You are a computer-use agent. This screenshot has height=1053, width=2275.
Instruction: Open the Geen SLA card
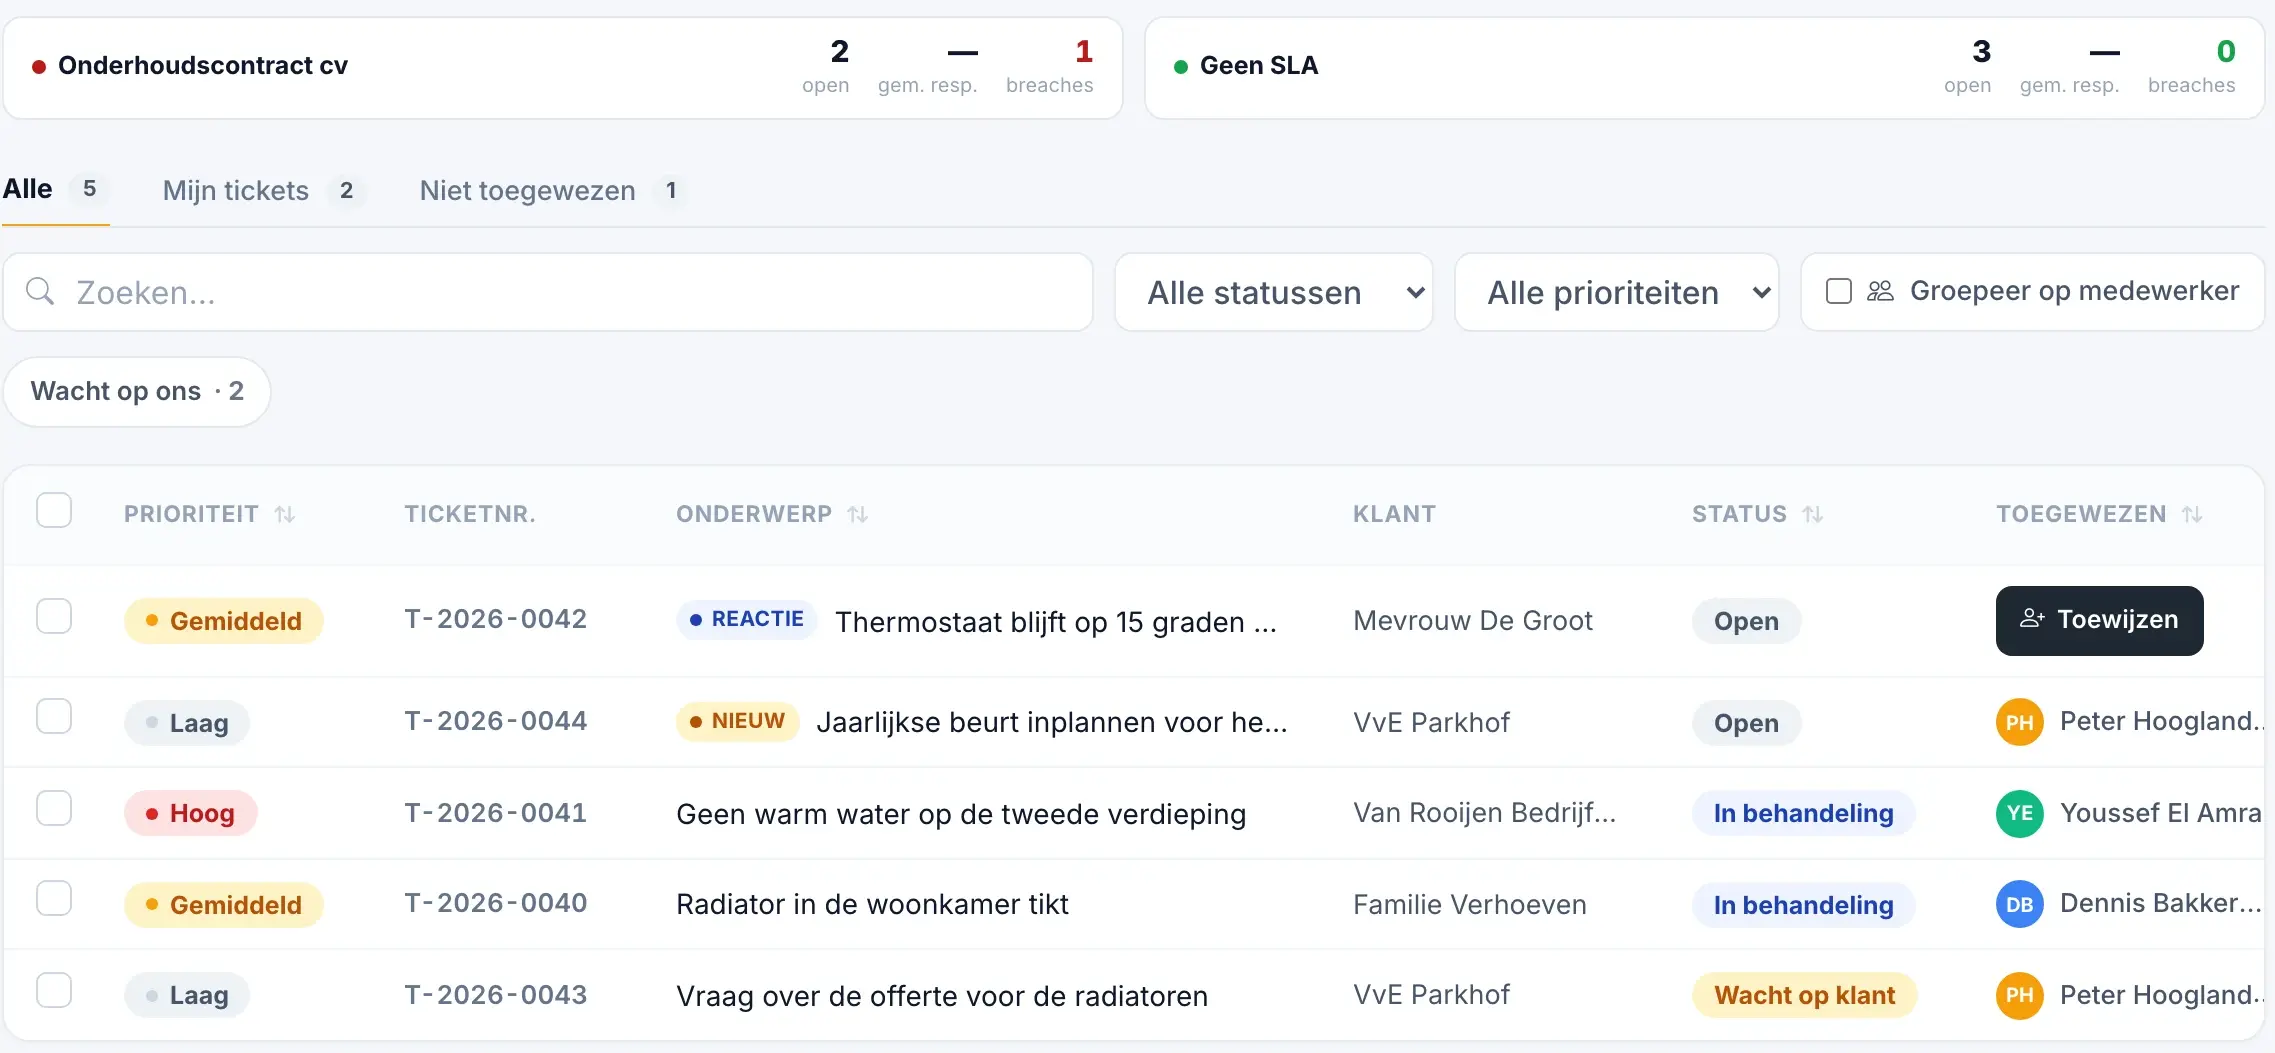(1705, 67)
